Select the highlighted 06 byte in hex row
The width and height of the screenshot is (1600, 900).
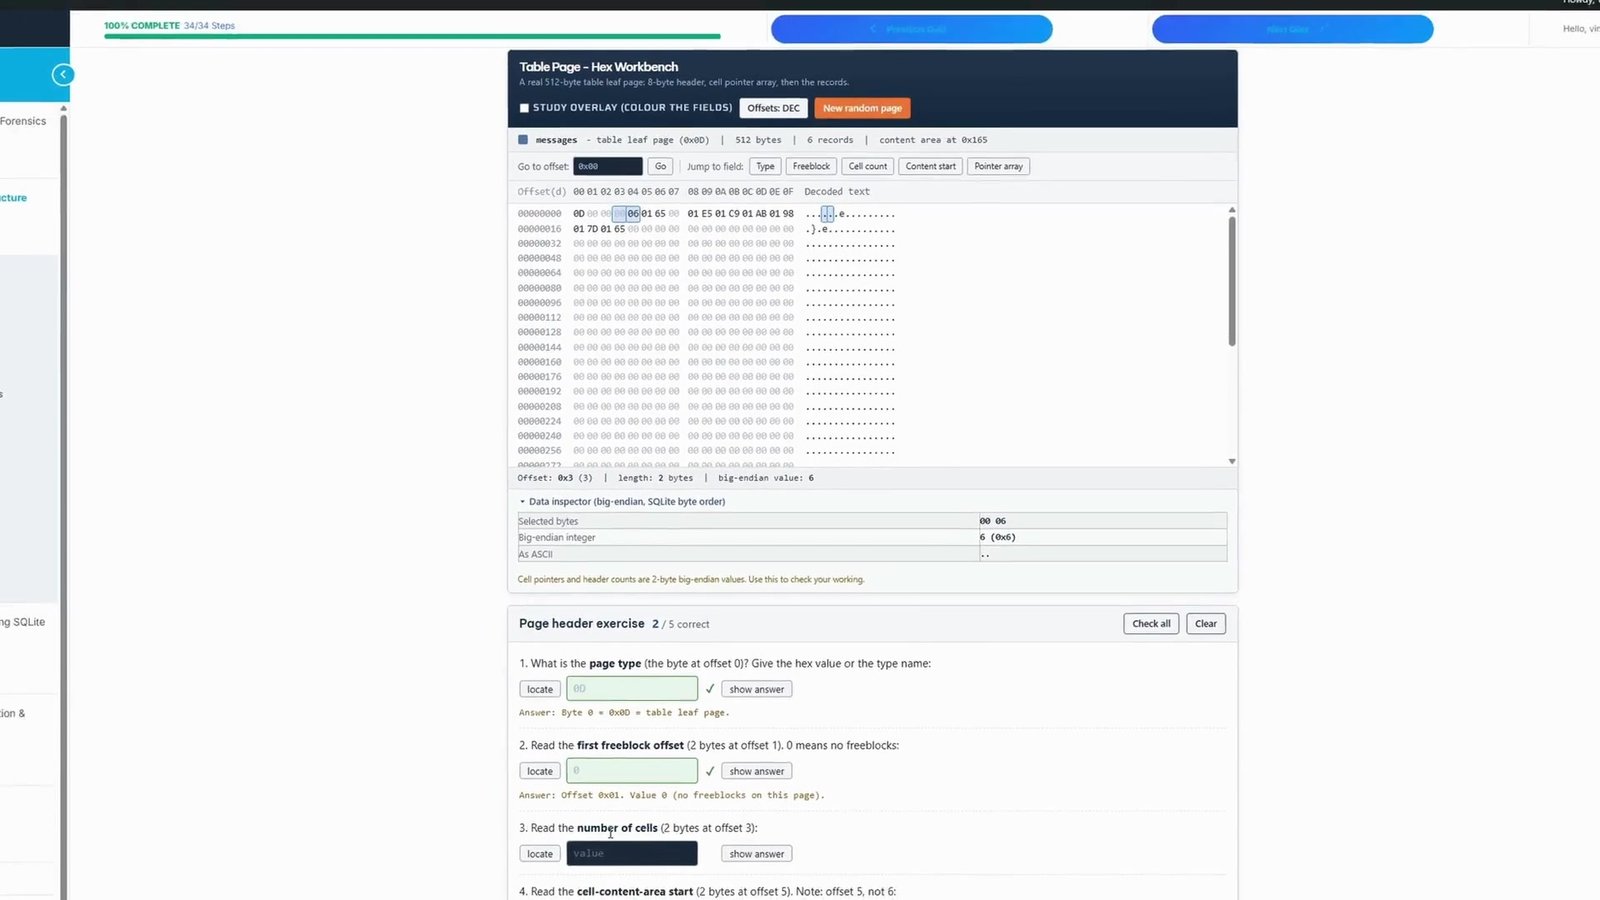tap(633, 214)
